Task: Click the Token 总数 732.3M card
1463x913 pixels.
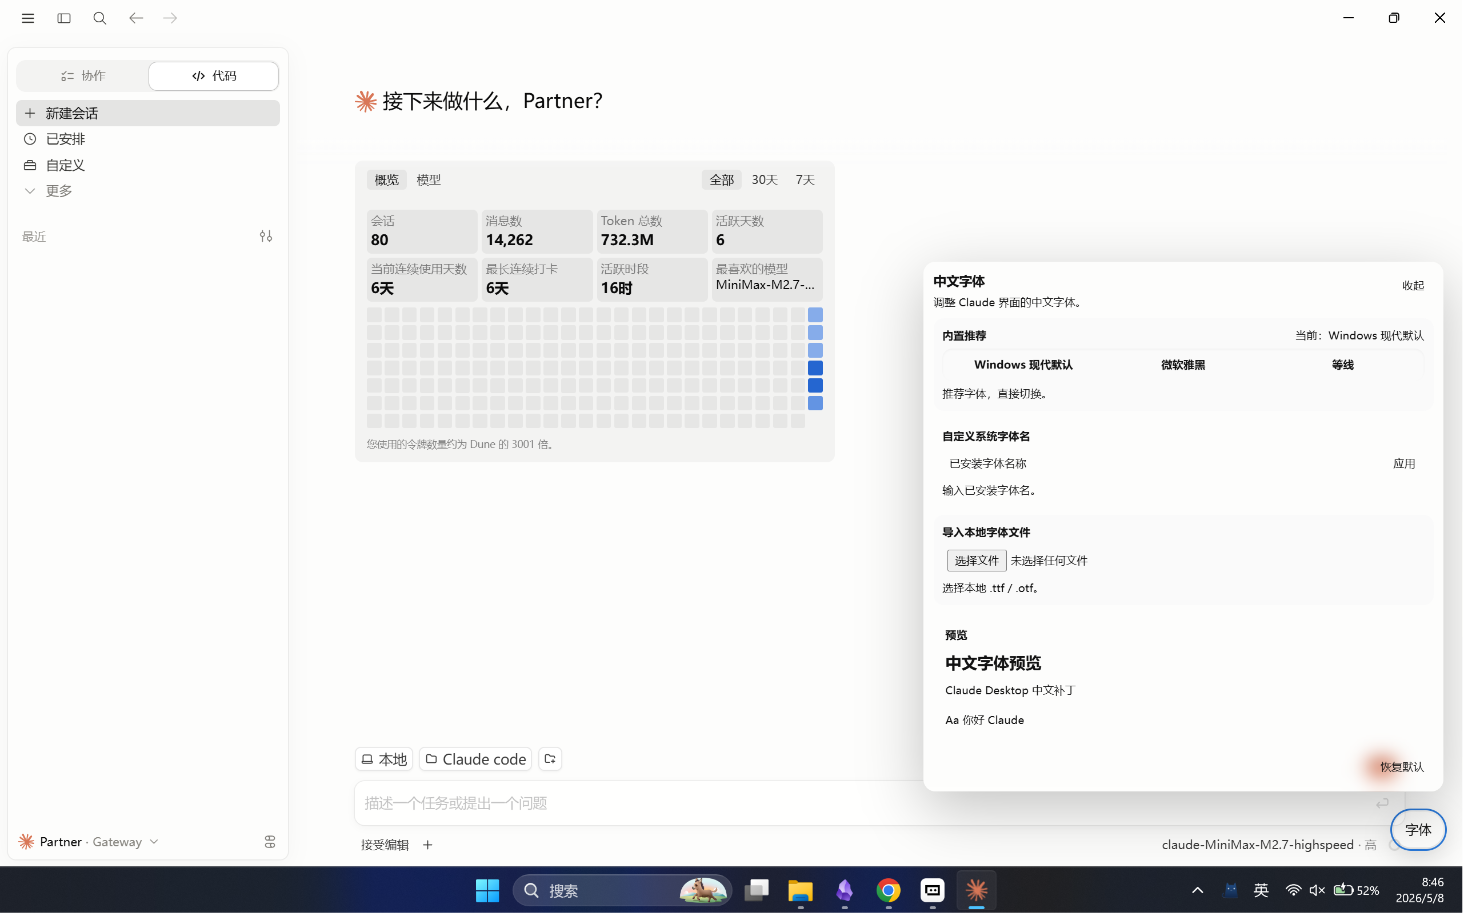Action: (x=652, y=231)
